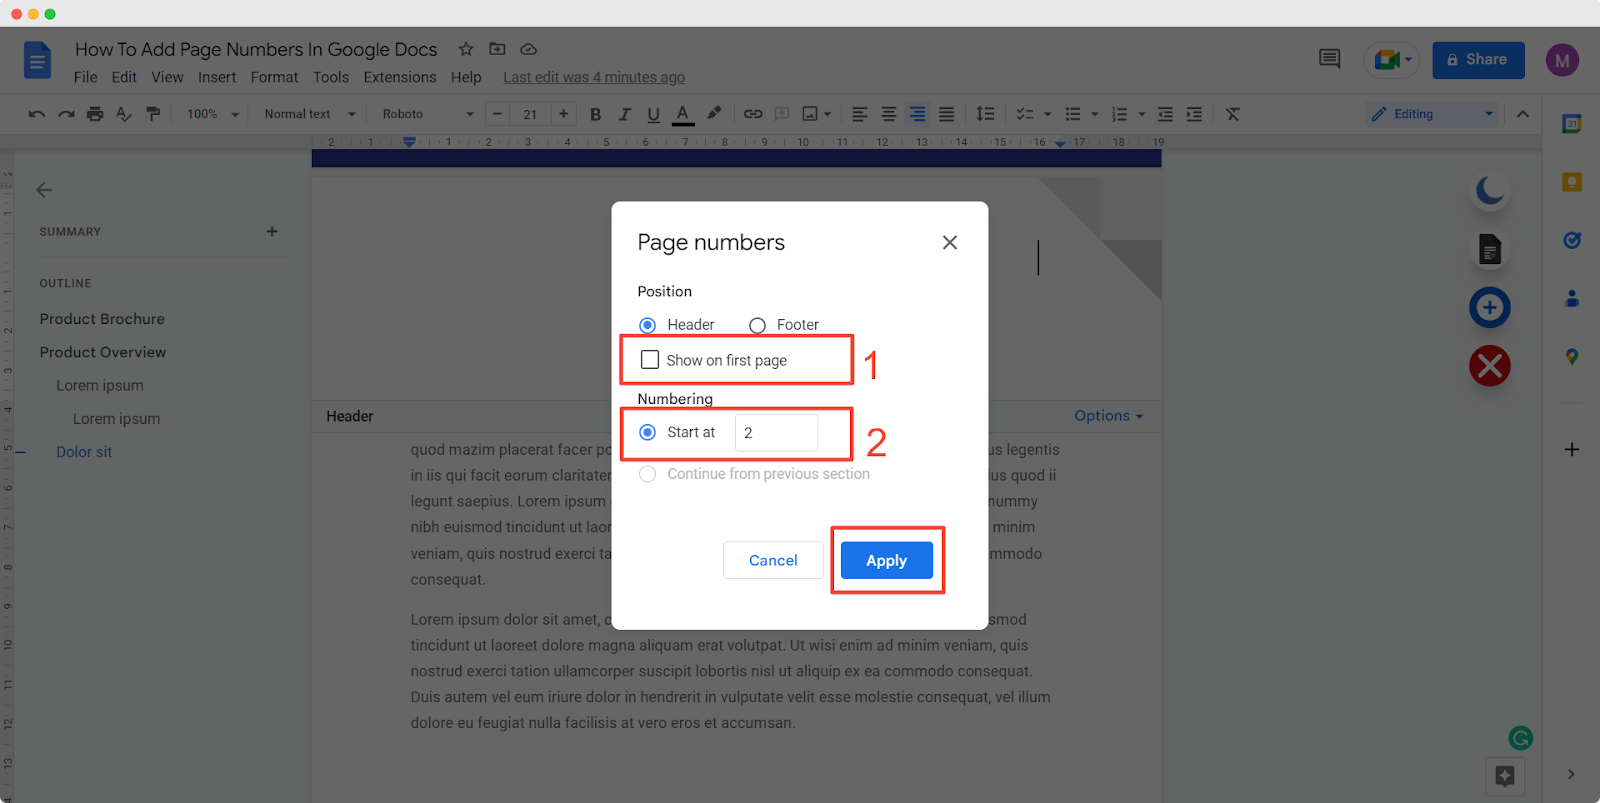
Task: Click the Start at number field
Action: pos(776,433)
